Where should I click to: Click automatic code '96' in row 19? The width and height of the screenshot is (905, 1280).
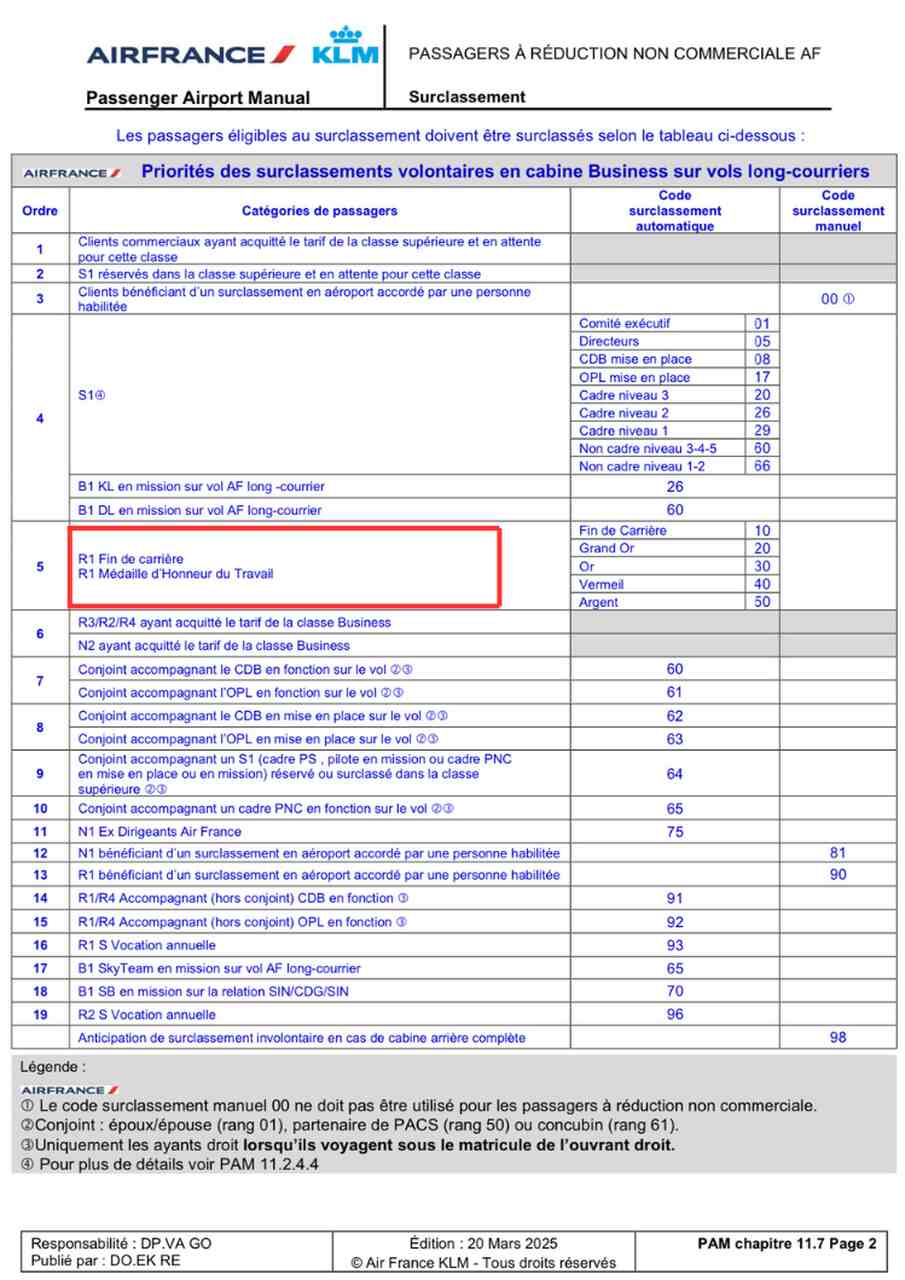pos(675,1014)
